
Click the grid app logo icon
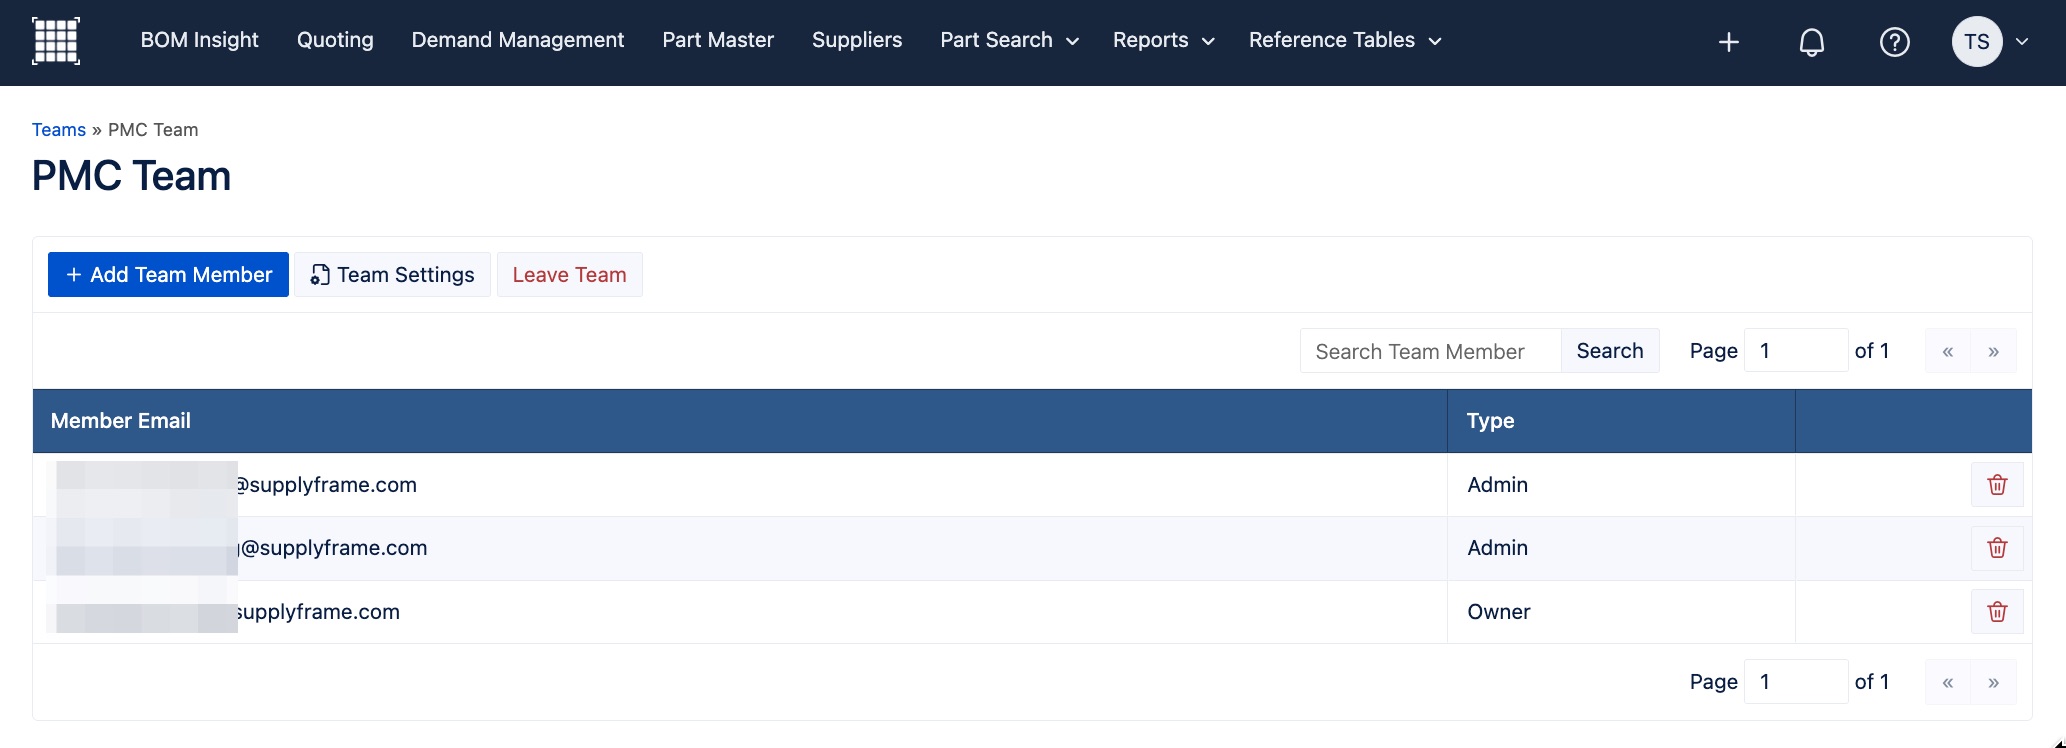point(56,41)
